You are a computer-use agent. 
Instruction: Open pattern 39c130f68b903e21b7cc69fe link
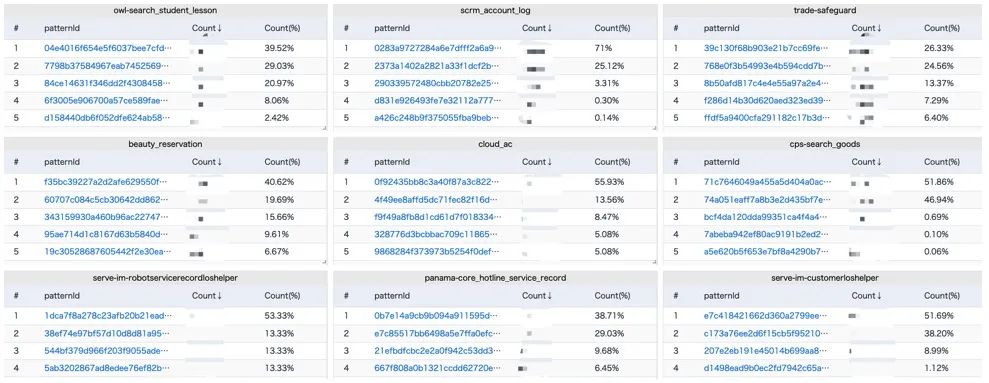768,48
